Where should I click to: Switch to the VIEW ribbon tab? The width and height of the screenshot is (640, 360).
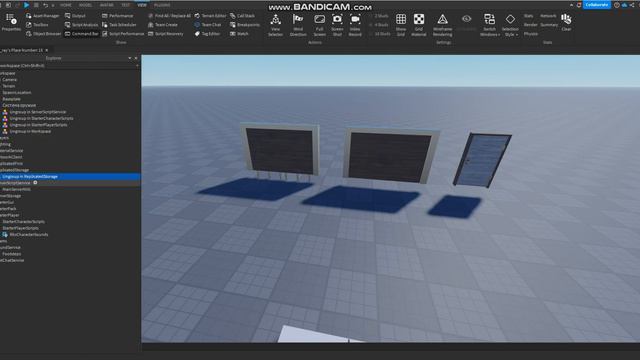pos(142,5)
